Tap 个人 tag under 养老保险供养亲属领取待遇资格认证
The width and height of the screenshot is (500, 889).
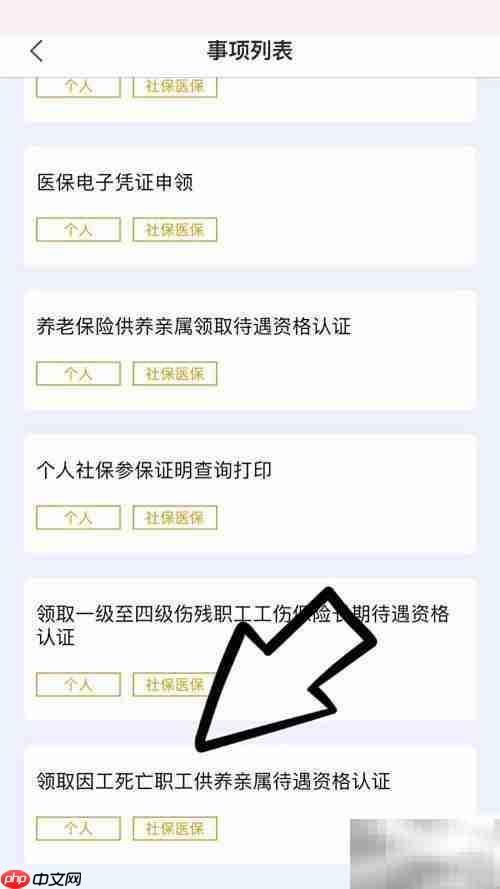tap(78, 374)
